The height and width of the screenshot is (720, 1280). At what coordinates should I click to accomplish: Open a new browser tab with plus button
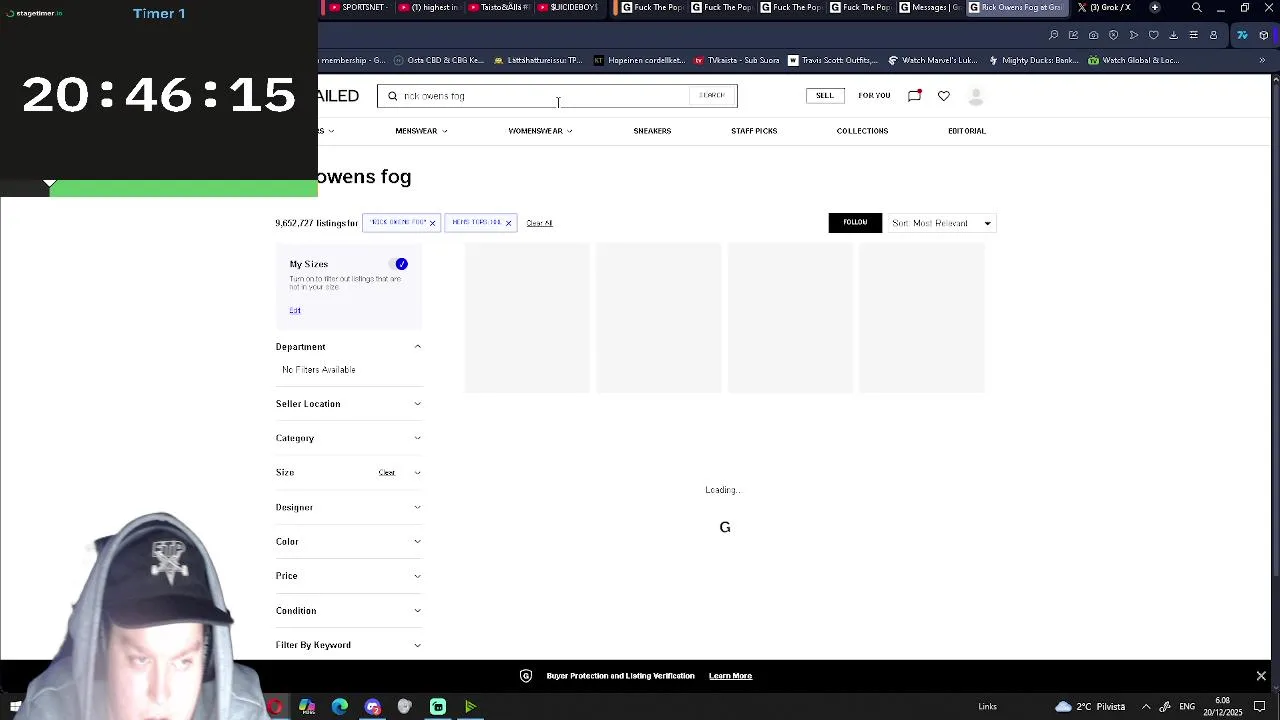tap(1155, 8)
